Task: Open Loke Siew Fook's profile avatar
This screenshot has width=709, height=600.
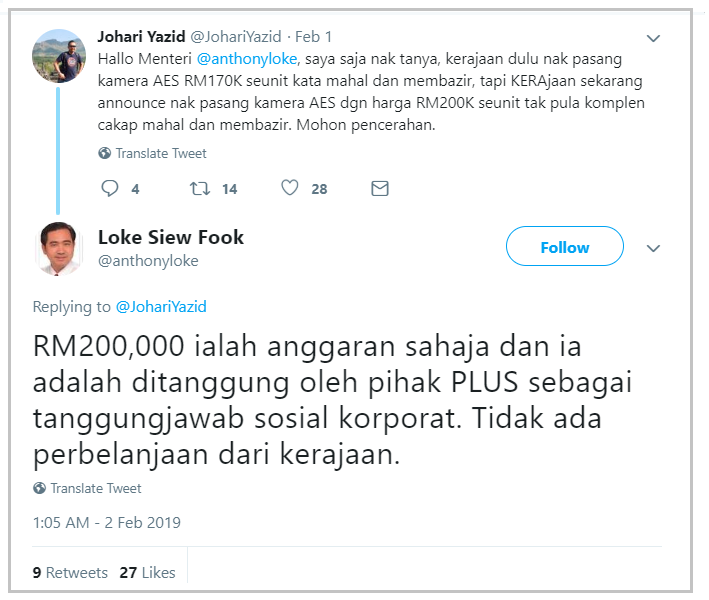Action: click(x=58, y=248)
